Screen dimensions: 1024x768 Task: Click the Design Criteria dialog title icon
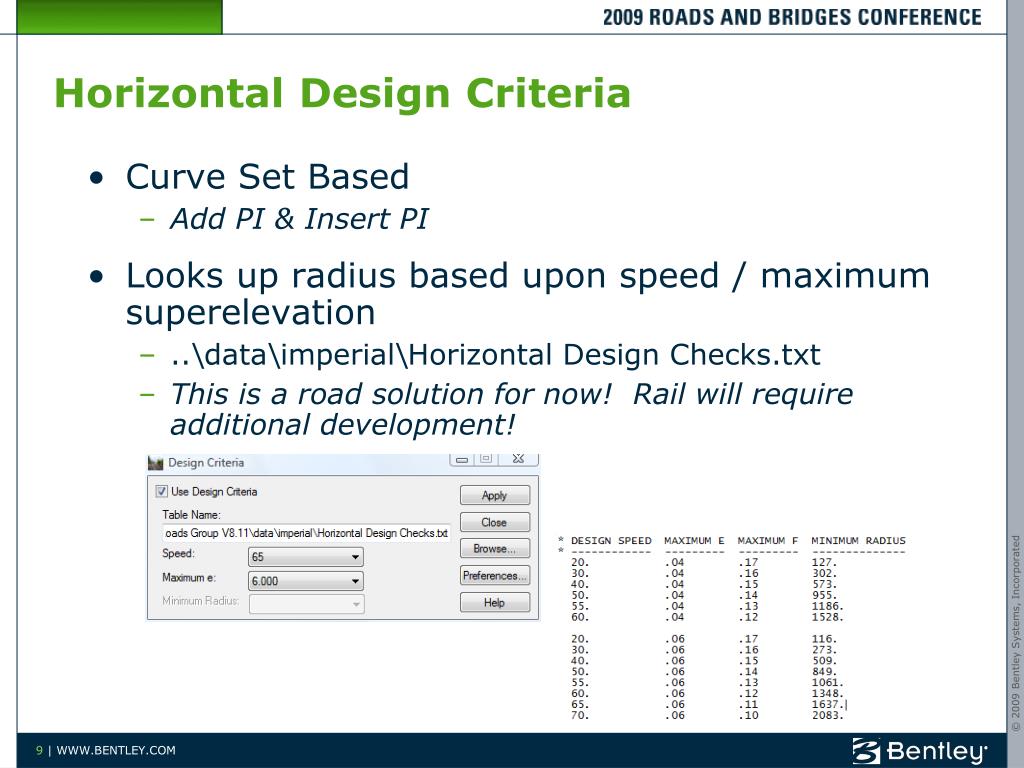pos(155,463)
